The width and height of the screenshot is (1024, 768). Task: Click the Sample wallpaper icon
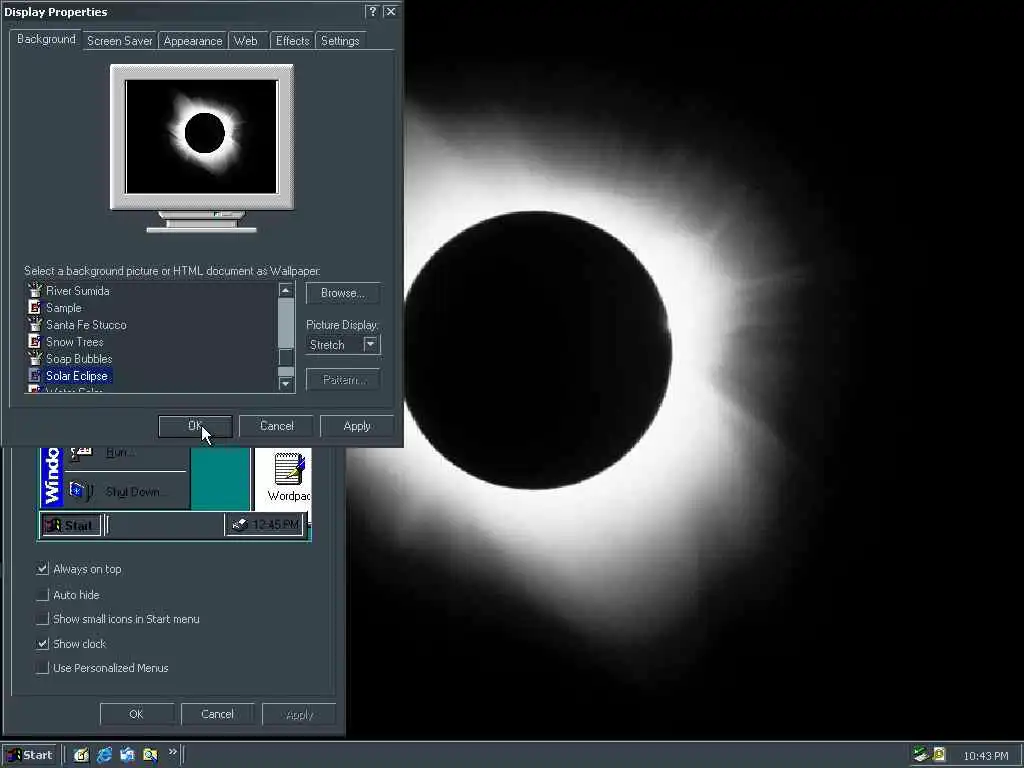pos(35,308)
